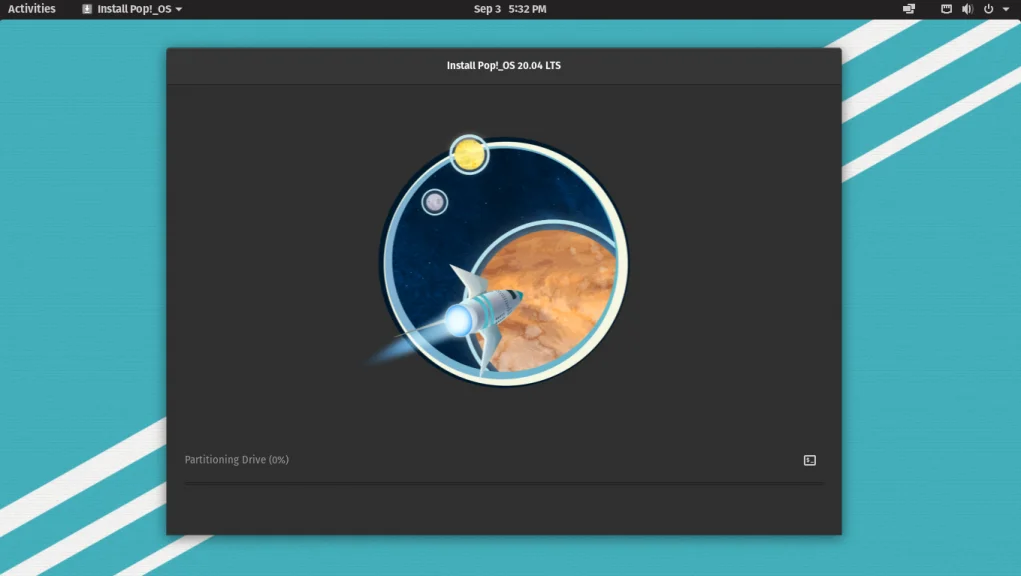Click the installer icon in top bar
1021x576 pixels.
tap(87, 9)
